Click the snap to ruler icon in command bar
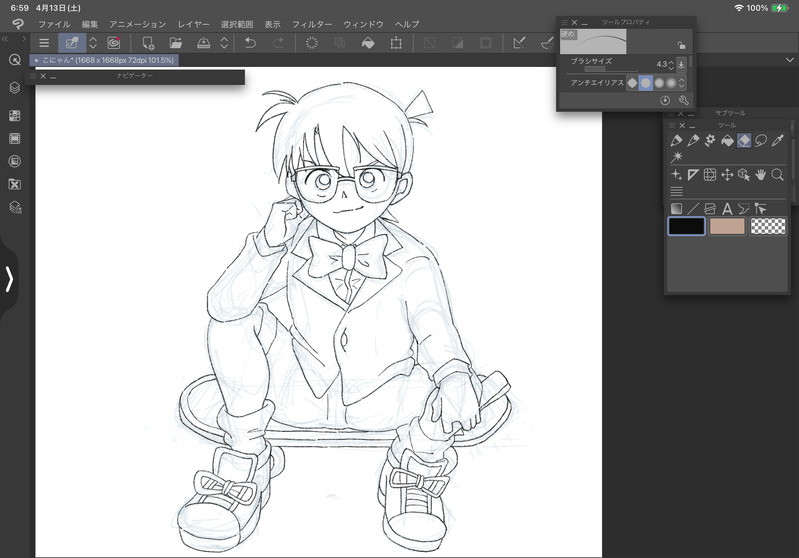Image resolution: width=799 pixels, height=558 pixels. (519, 43)
